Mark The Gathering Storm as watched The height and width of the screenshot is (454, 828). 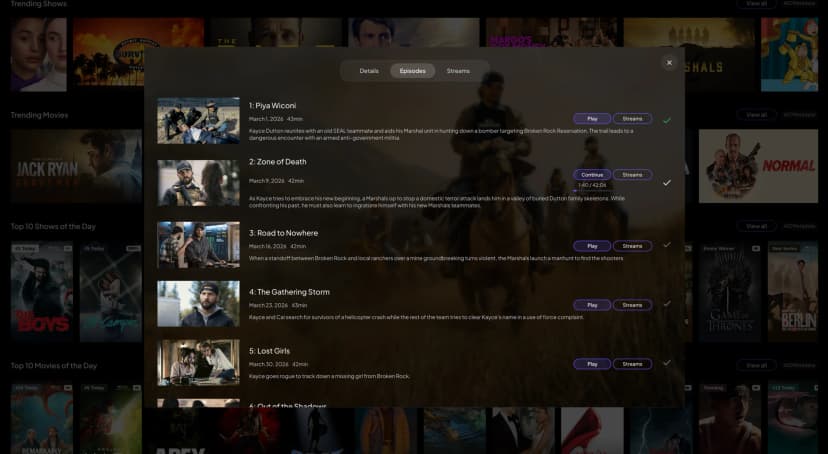(x=667, y=304)
